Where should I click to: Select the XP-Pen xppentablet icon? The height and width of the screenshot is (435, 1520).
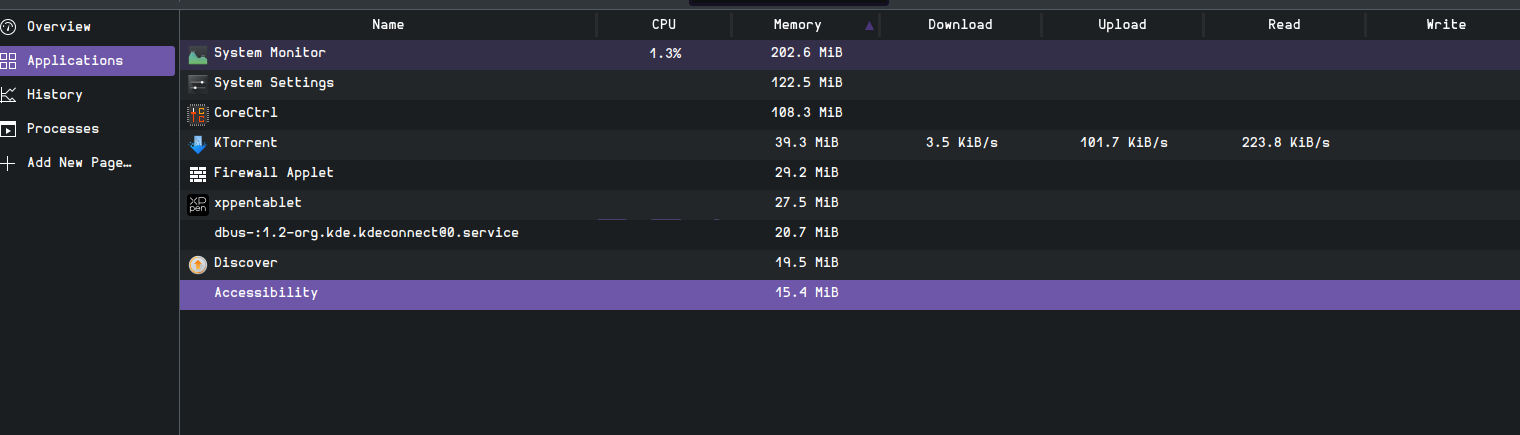tap(197, 204)
